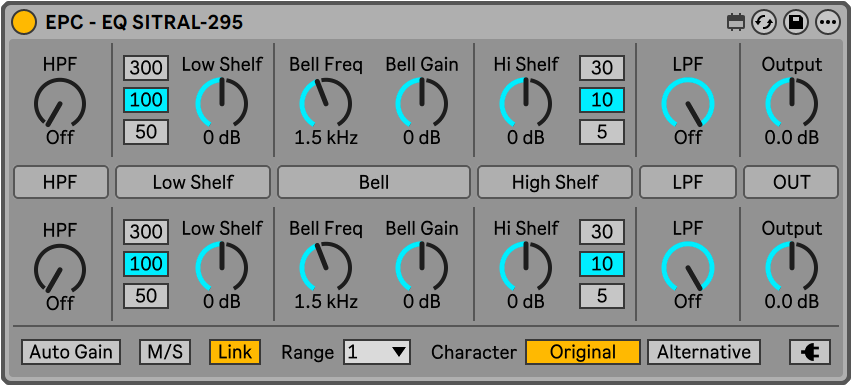The image size is (852, 386).
Task: Click the top row Bell Freq knob
Action: click(x=326, y=103)
